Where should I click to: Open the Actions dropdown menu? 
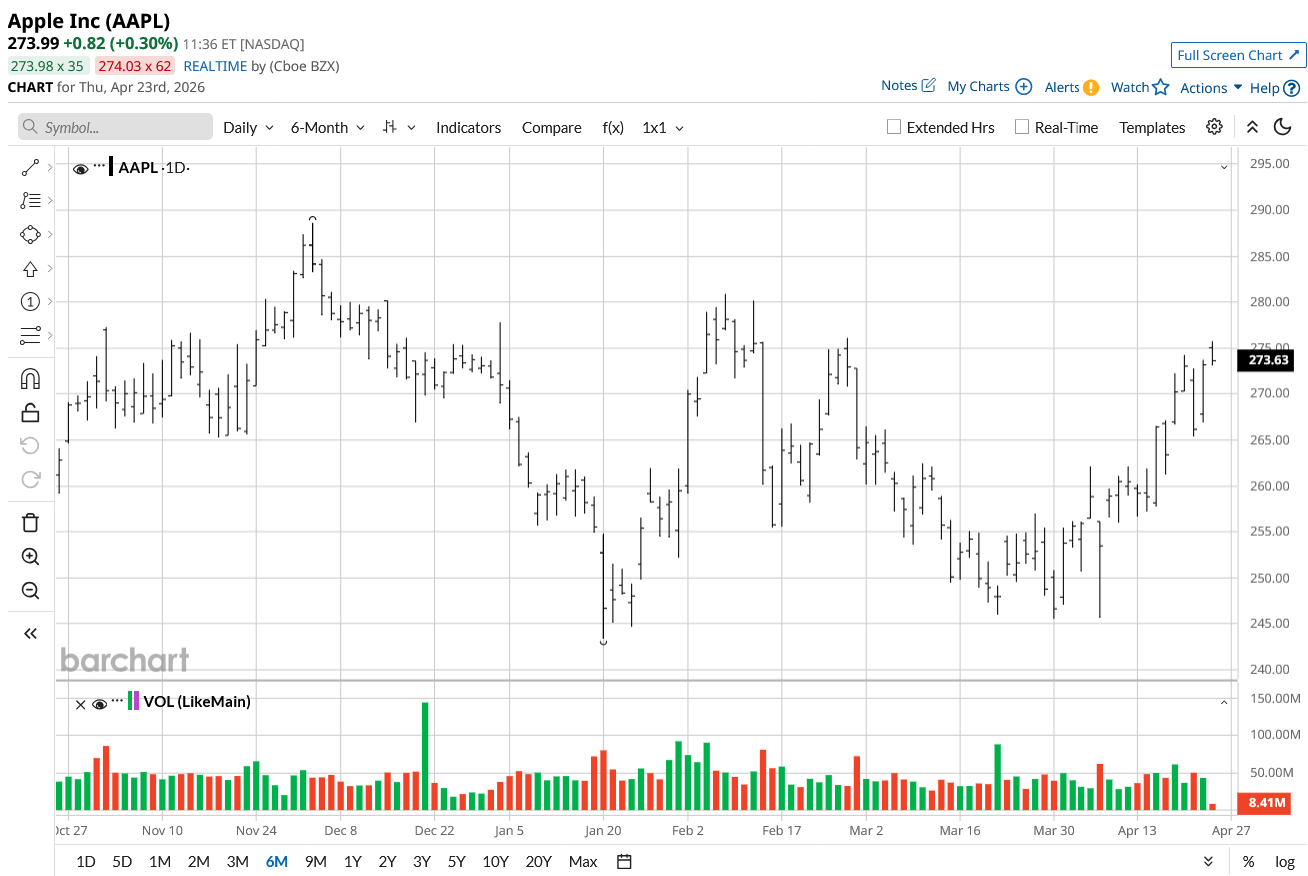[1211, 88]
